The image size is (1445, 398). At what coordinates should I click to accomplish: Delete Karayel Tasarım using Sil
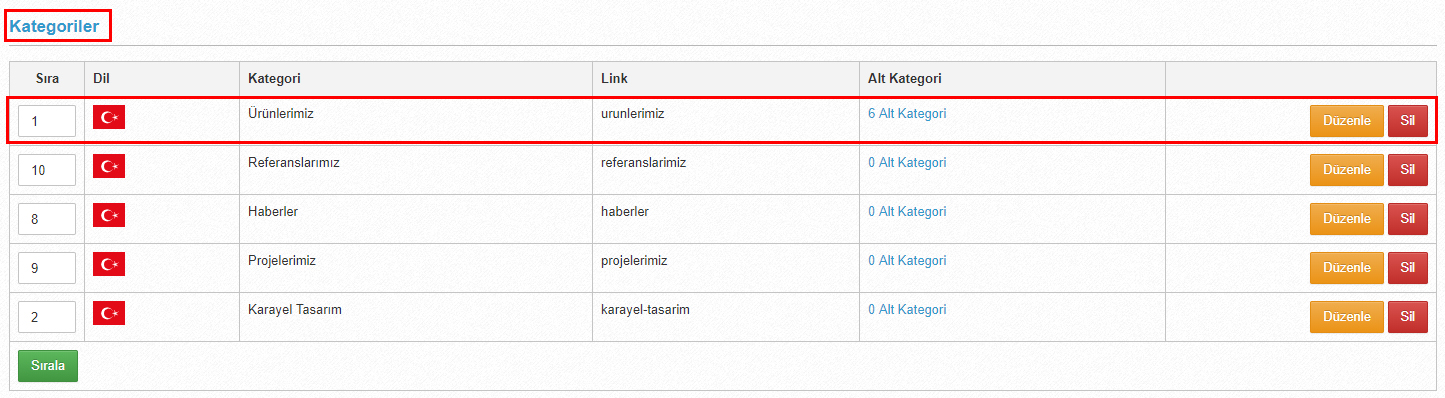pyautogui.click(x=1408, y=317)
